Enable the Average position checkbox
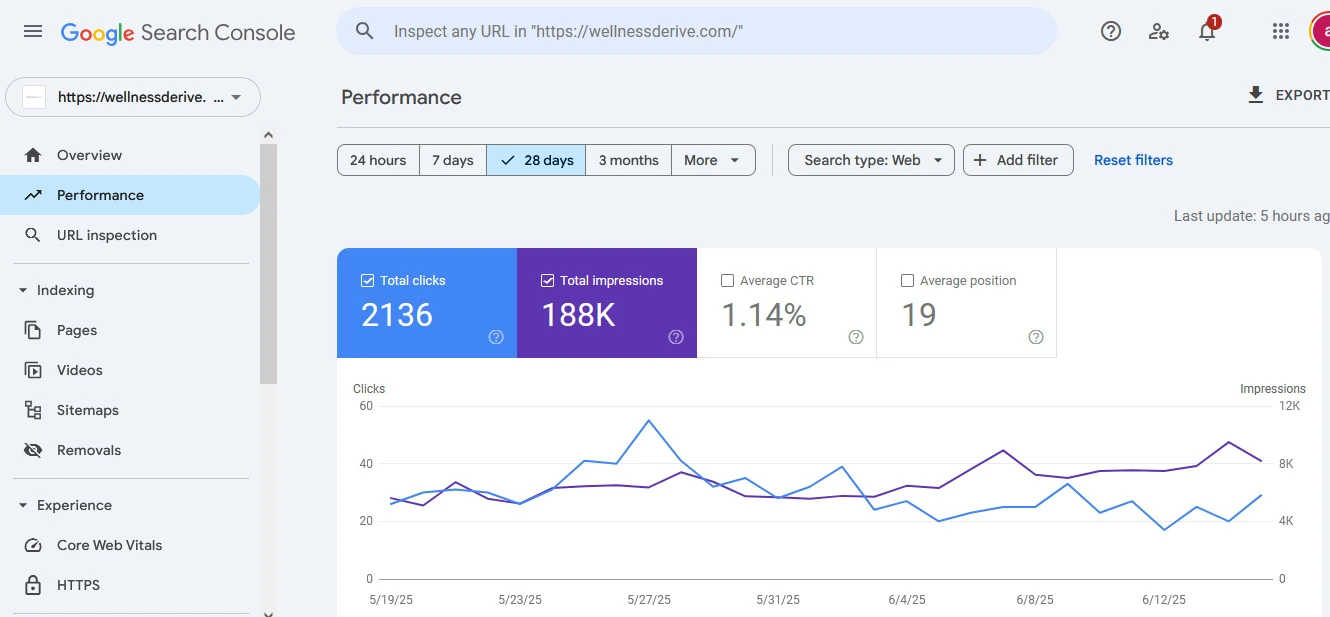Viewport: 1330px width, 617px height. [x=907, y=281]
